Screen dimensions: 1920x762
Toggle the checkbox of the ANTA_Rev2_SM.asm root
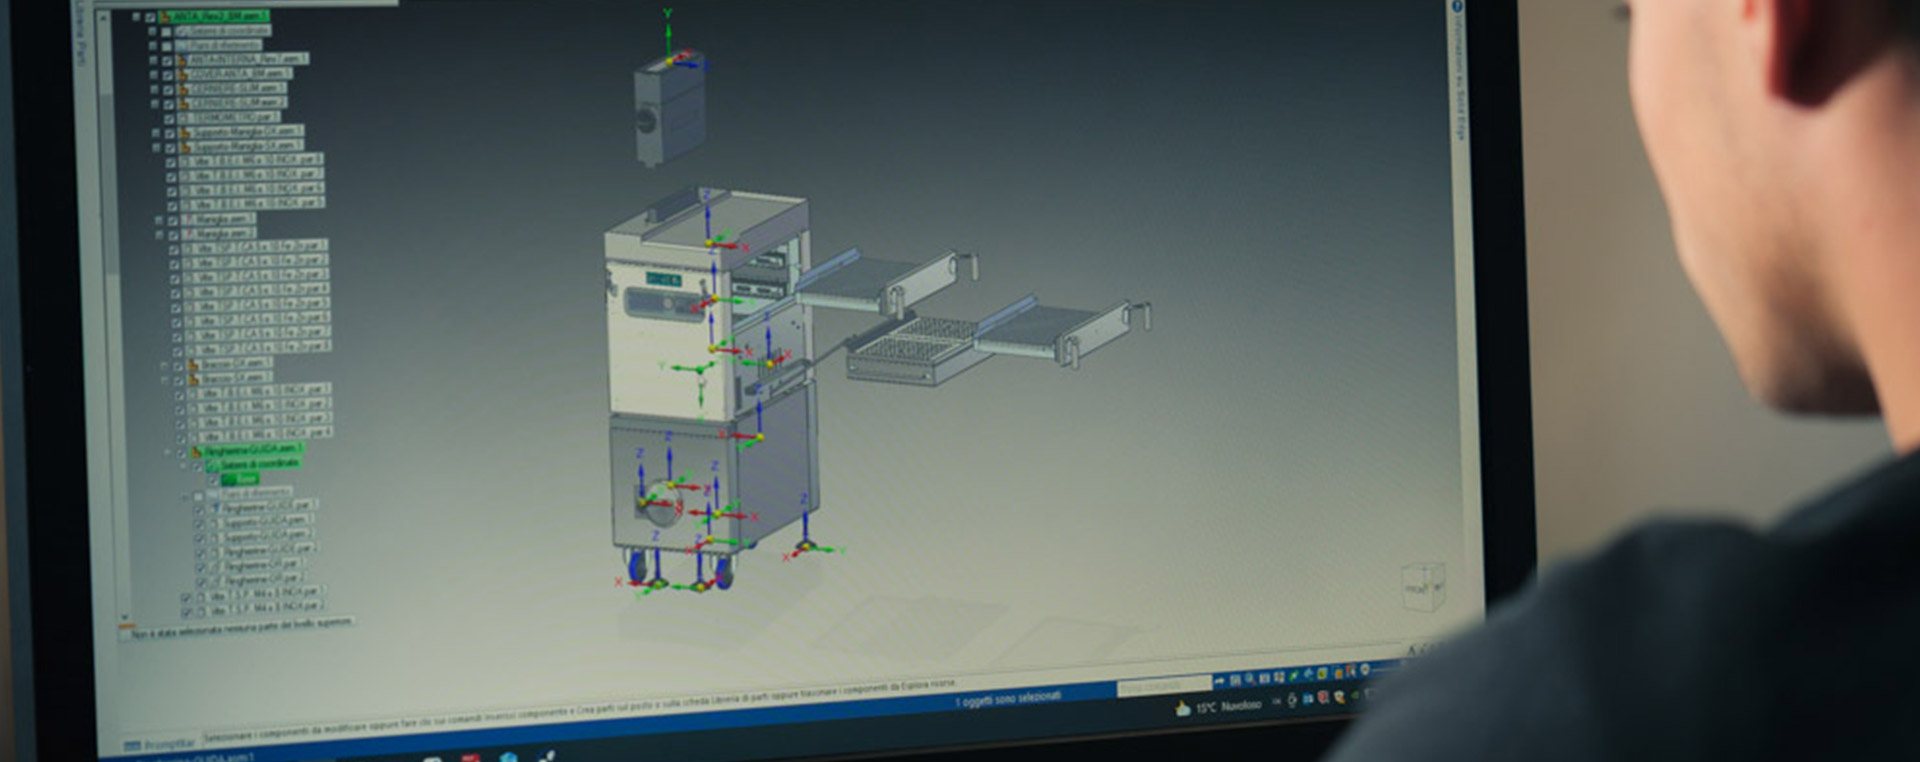(x=150, y=17)
